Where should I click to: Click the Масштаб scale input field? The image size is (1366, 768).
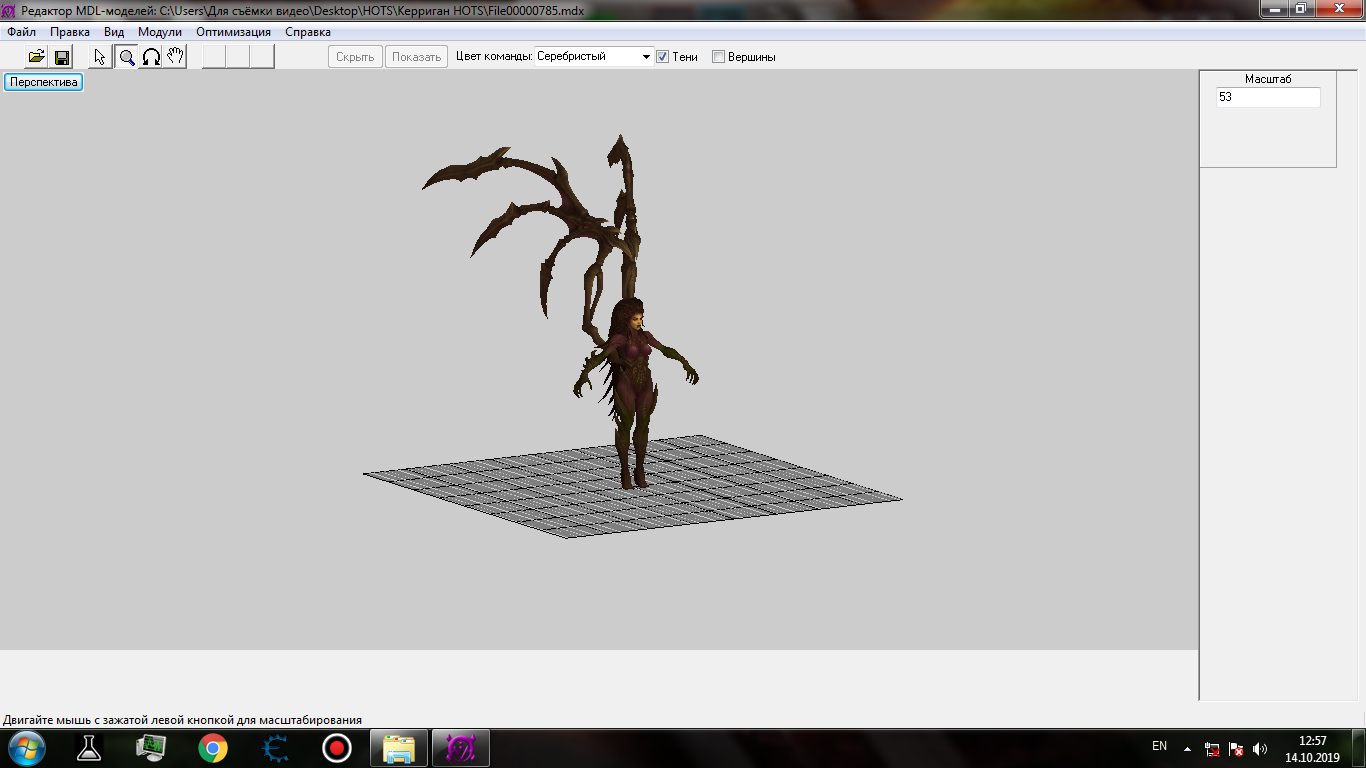[1267, 98]
